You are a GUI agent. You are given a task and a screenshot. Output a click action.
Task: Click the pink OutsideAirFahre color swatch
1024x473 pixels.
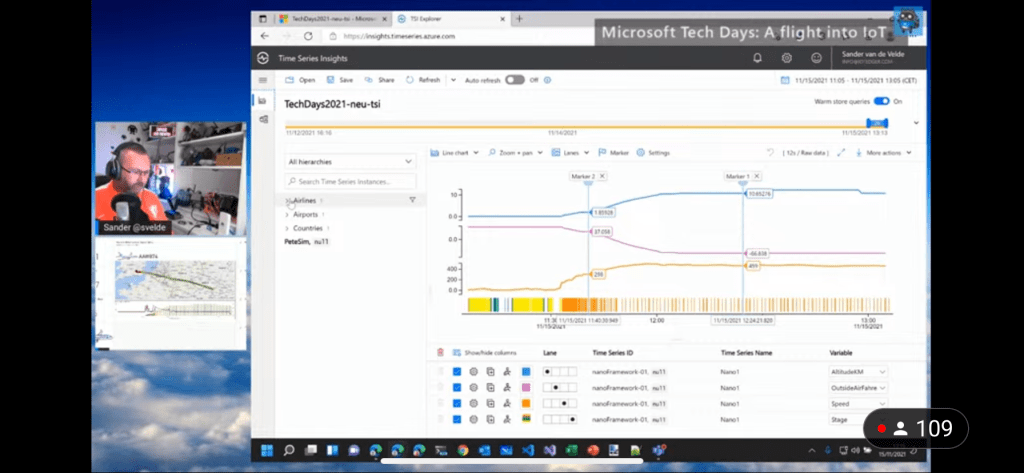coord(526,387)
